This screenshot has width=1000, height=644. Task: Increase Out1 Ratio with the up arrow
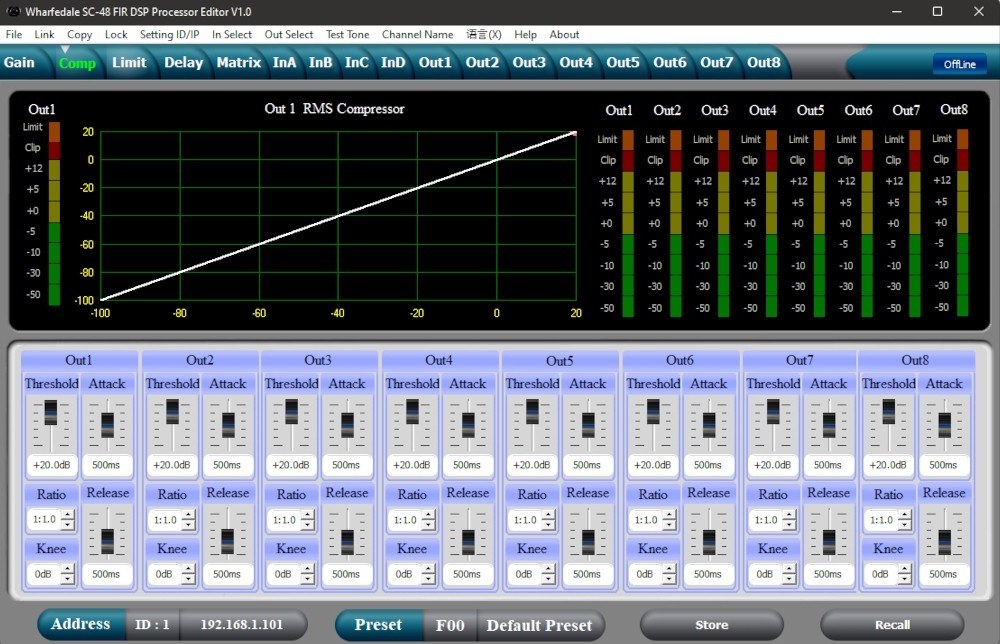point(68,515)
